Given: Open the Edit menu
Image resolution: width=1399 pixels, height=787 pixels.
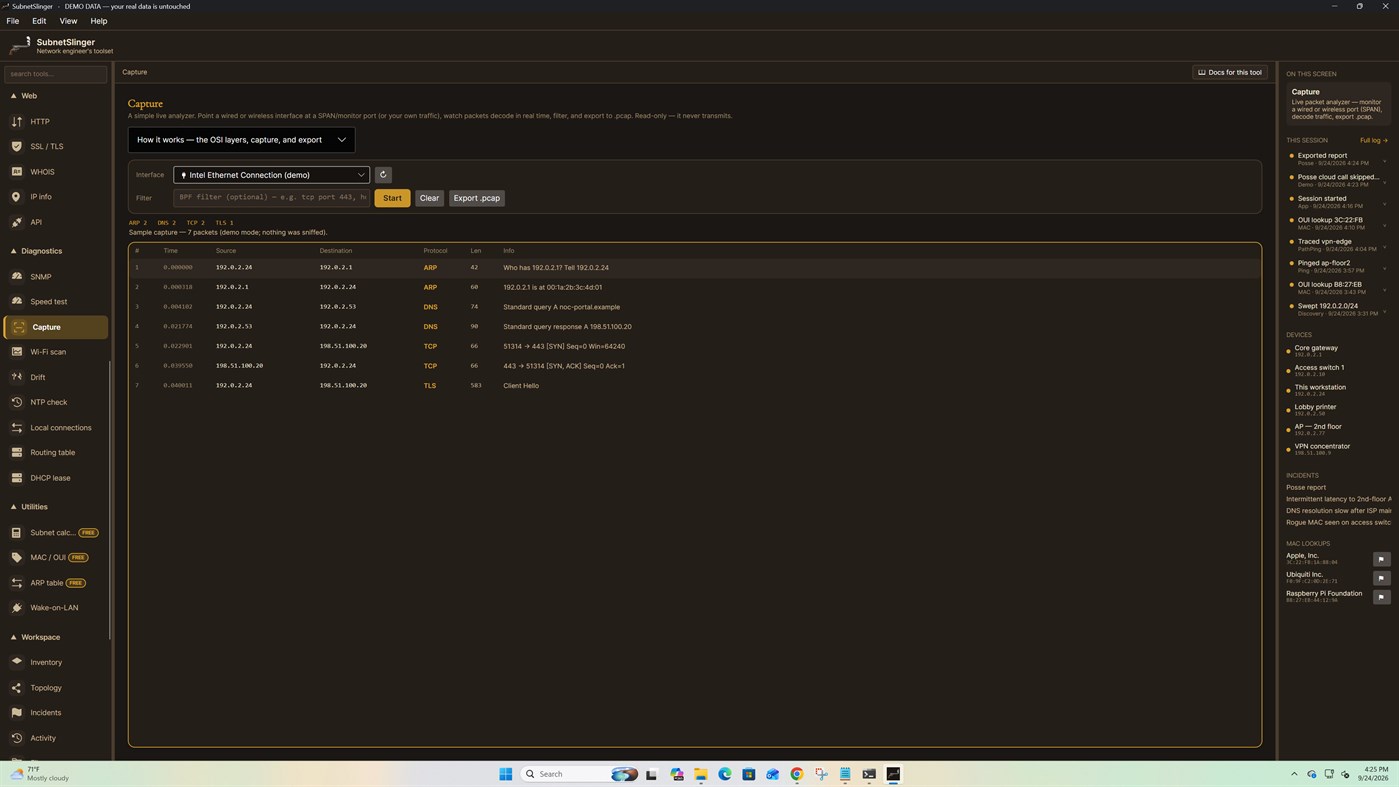Looking at the screenshot, I should coord(39,21).
